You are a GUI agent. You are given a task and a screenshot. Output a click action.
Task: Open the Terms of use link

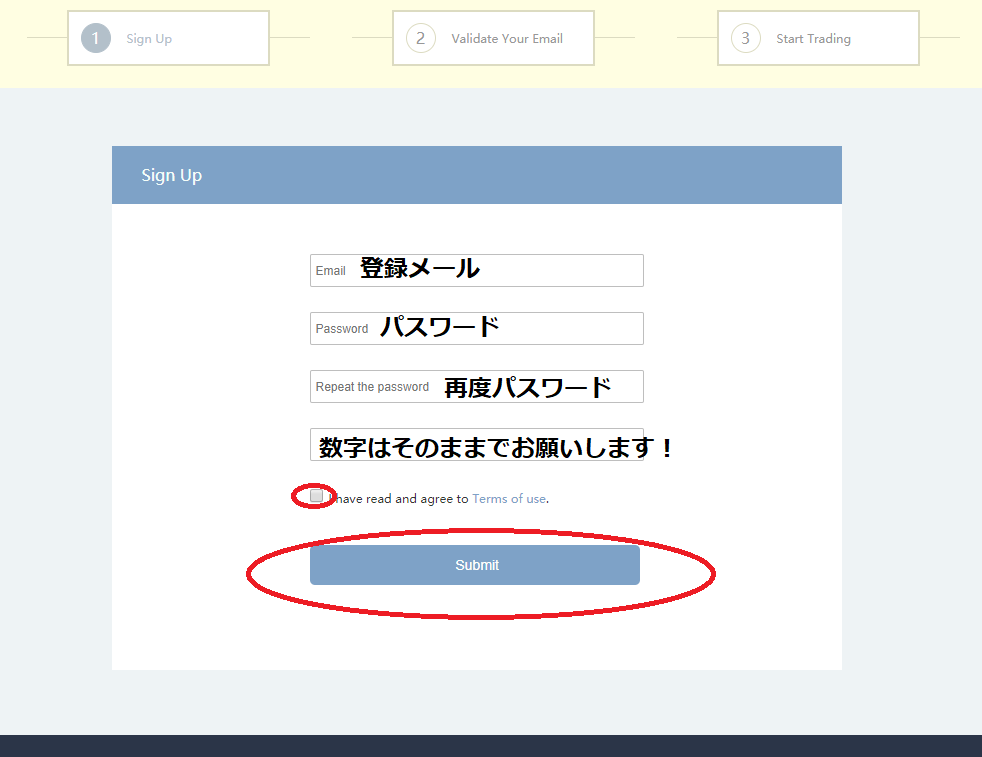(509, 499)
